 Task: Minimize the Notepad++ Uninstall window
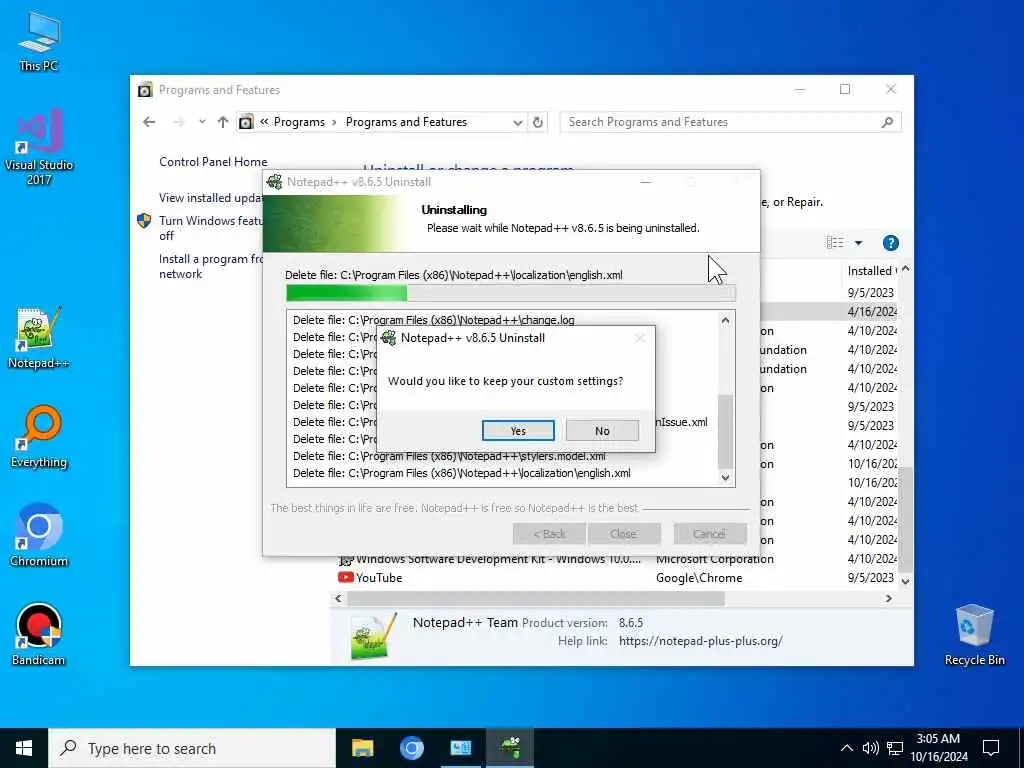(x=646, y=182)
